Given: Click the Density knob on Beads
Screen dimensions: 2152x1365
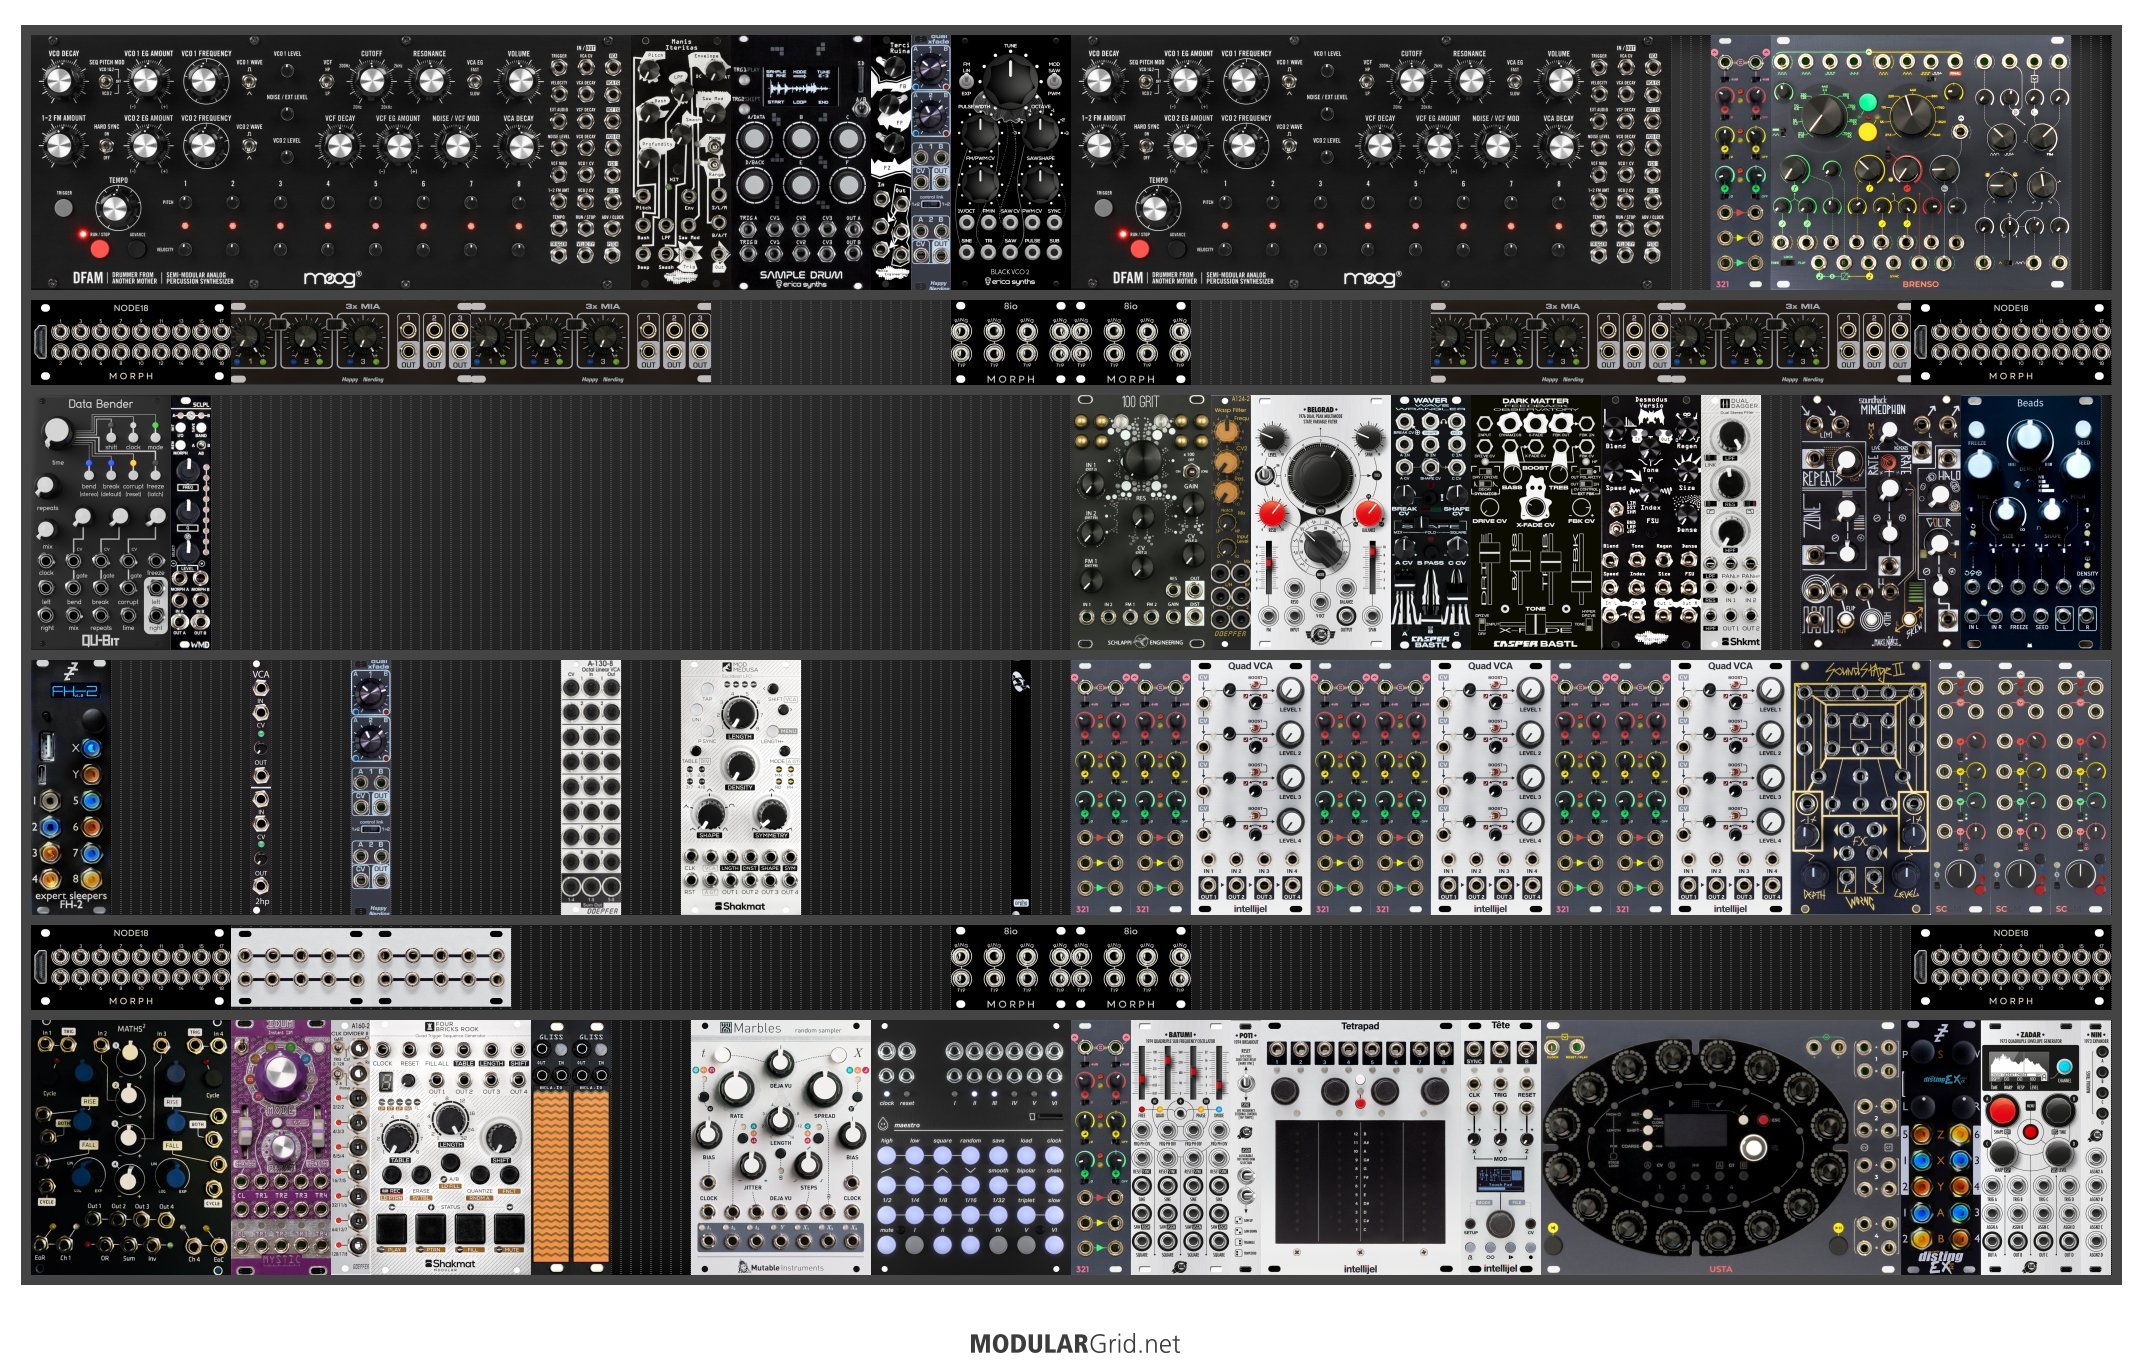Looking at the screenshot, I should [2029, 437].
